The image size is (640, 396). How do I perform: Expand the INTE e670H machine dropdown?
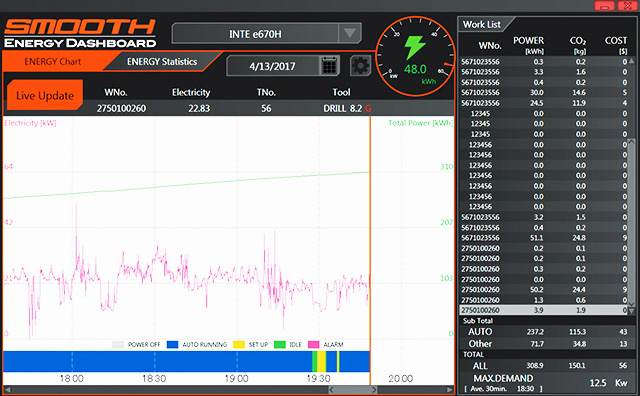pos(350,33)
